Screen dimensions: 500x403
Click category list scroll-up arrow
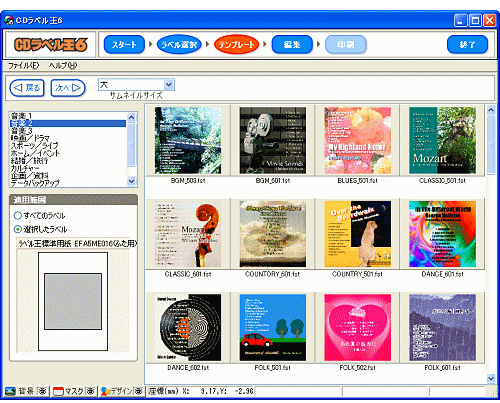131,117
